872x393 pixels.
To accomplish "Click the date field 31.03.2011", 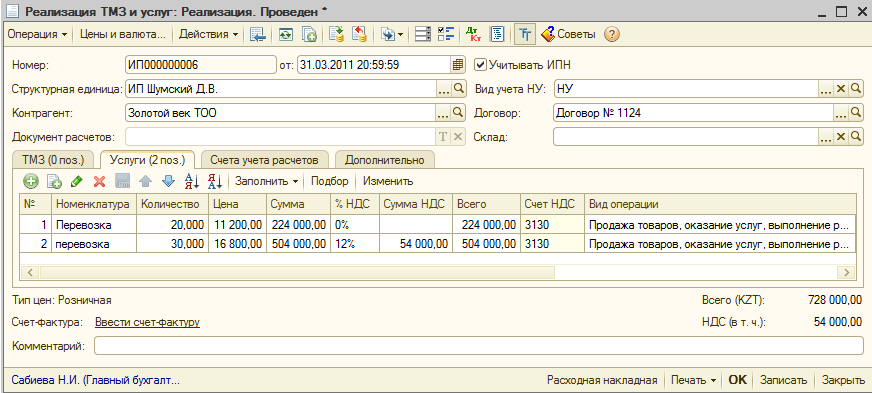I will pyautogui.click(x=374, y=65).
